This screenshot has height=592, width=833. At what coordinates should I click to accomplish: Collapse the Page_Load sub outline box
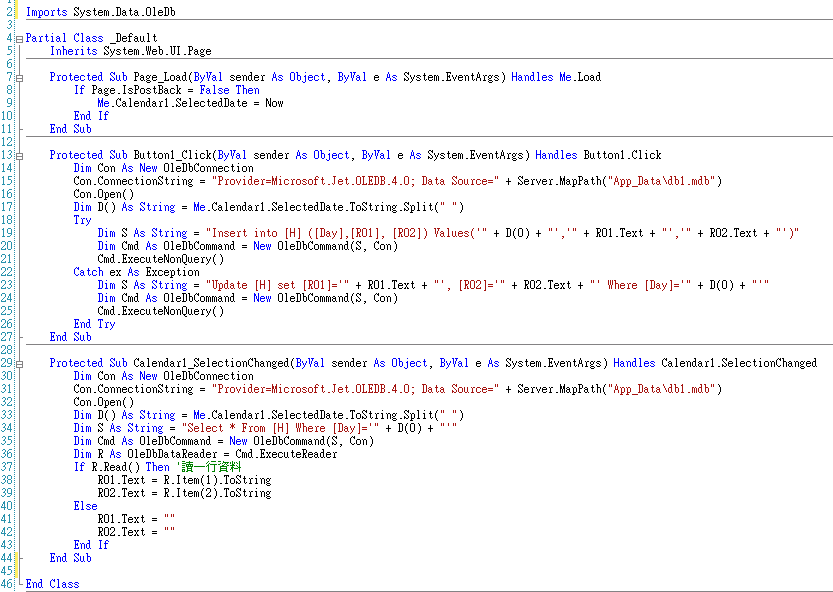(x=20, y=79)
